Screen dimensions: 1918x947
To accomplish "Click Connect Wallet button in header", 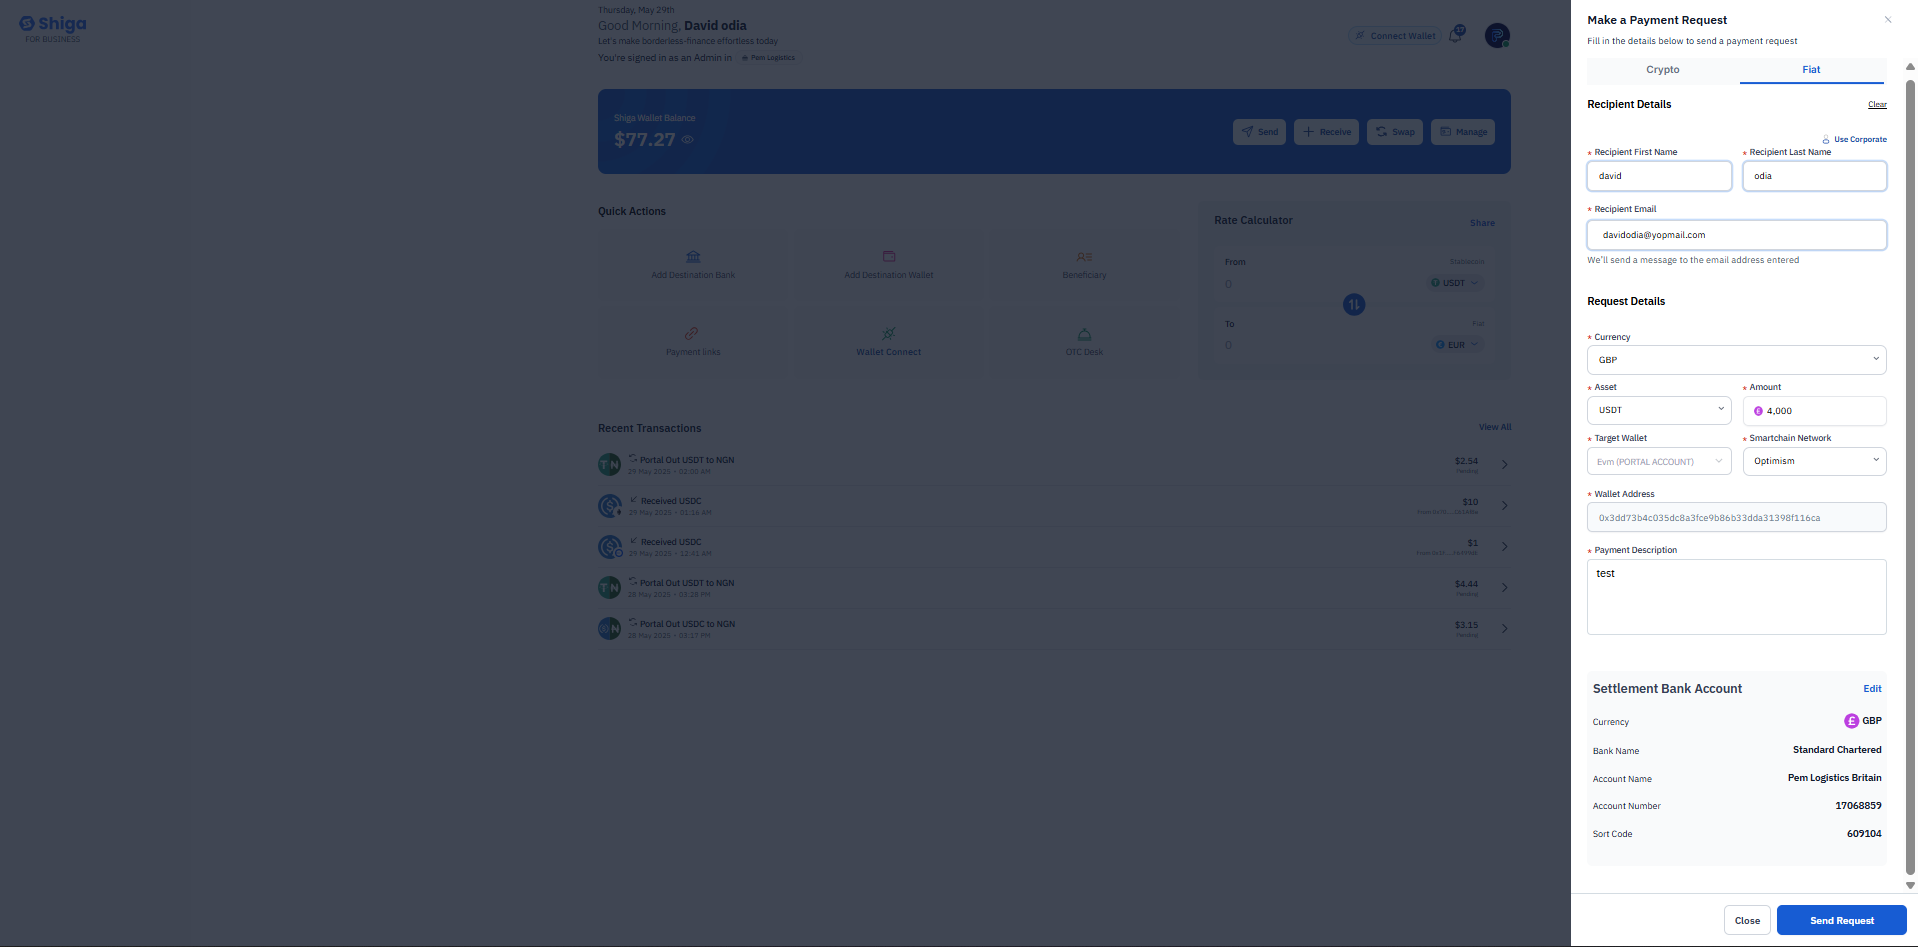I will pos(1395,36).
